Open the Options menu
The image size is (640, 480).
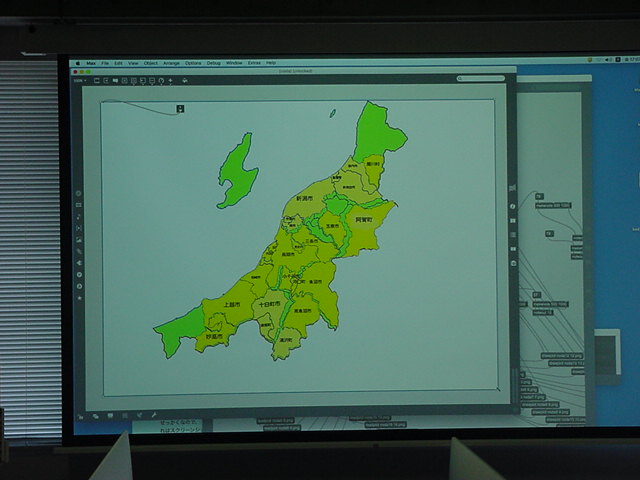pyautogui.click(x=193, y=63)
